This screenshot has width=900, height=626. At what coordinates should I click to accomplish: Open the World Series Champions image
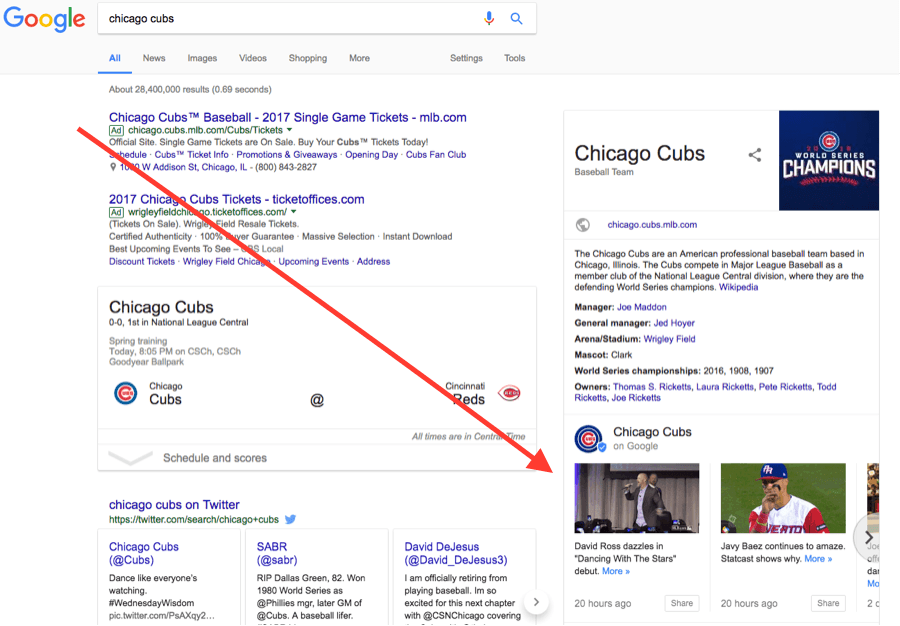pos(829,161)
